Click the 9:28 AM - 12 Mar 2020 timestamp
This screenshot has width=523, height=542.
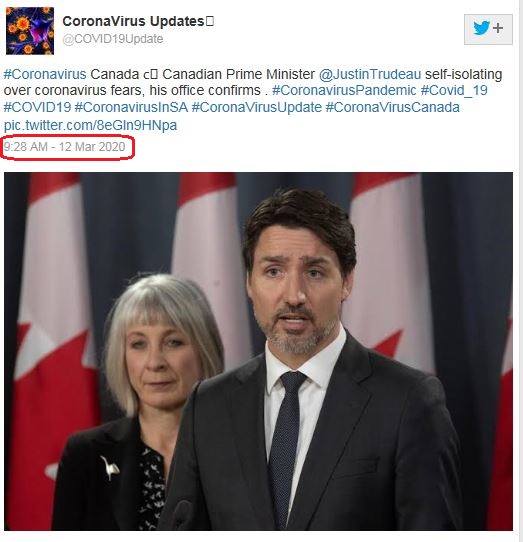64,147
